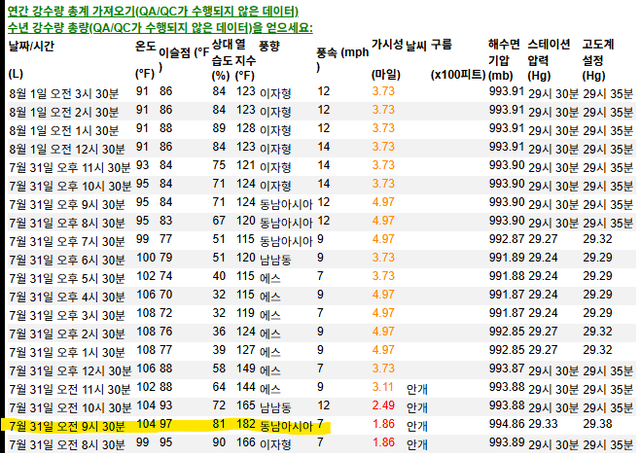Click the red 2.49 visibility value
Screen dimensions: 640x453
[x=383, y=406]
